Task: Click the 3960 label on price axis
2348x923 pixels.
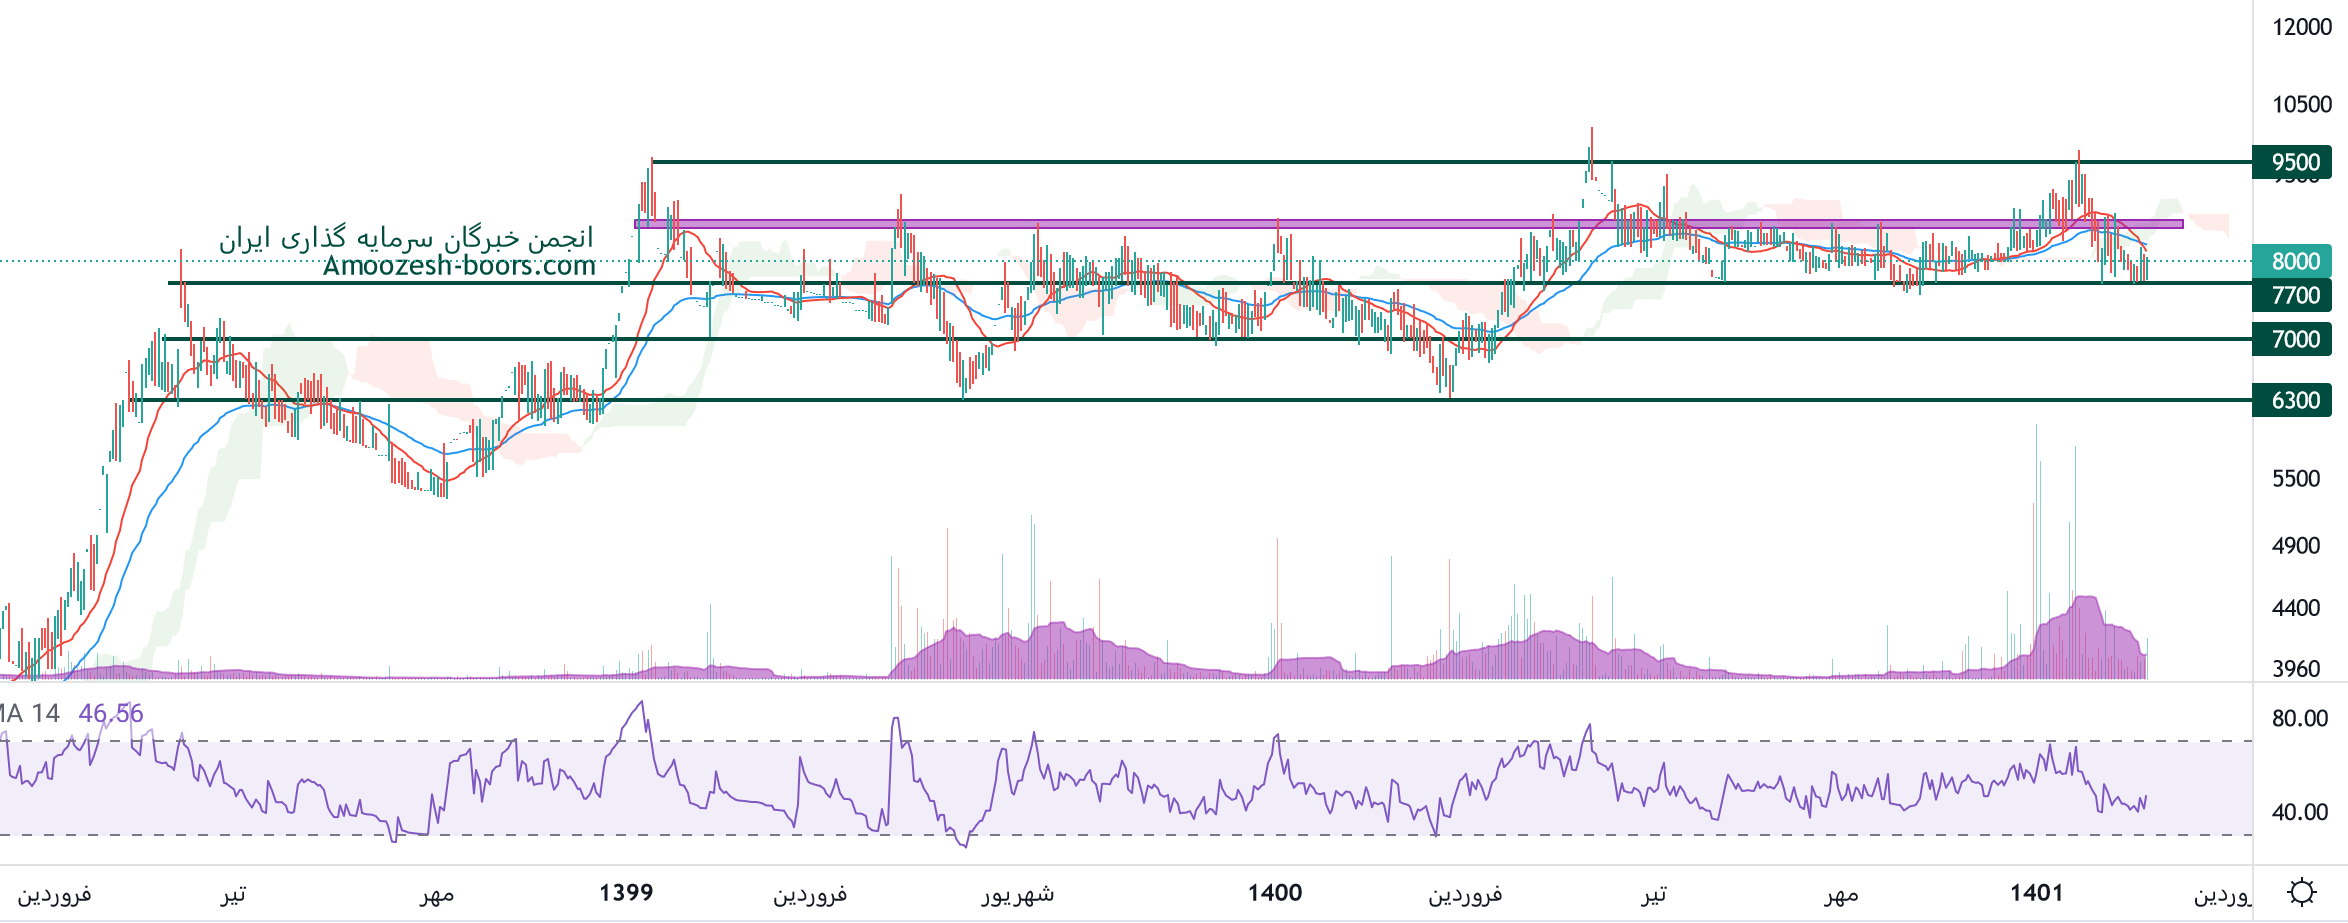Action: (x=2295, y=668)
